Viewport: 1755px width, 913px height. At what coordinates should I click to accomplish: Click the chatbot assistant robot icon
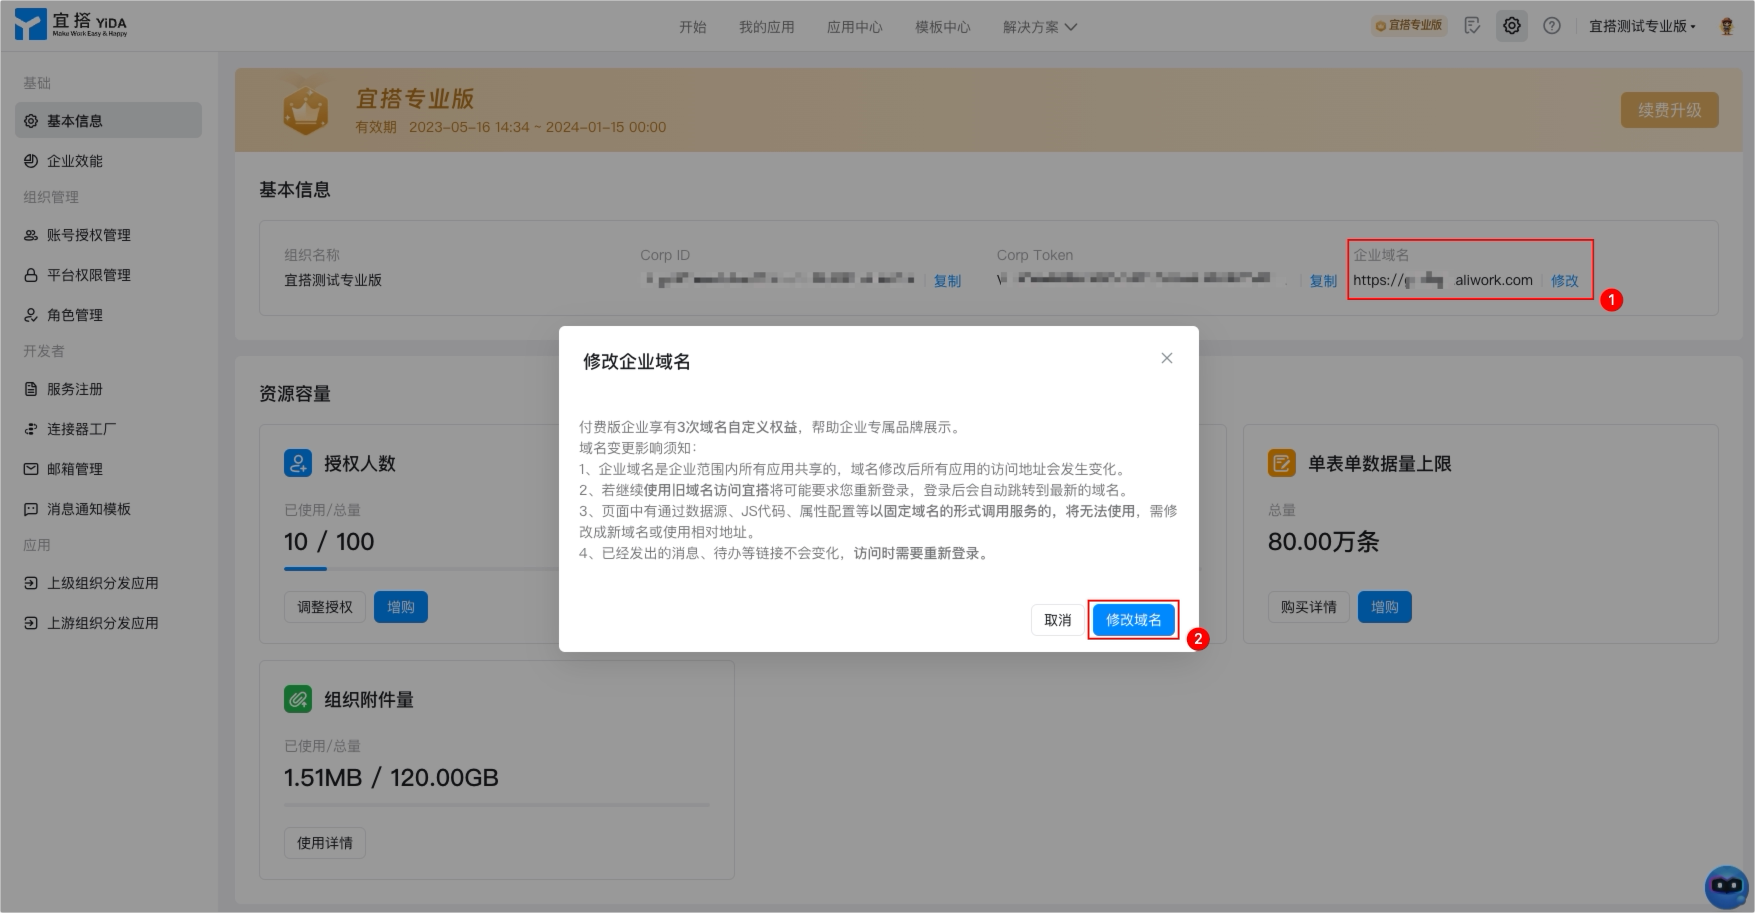pyautogui.click(x=1726, y=886)
